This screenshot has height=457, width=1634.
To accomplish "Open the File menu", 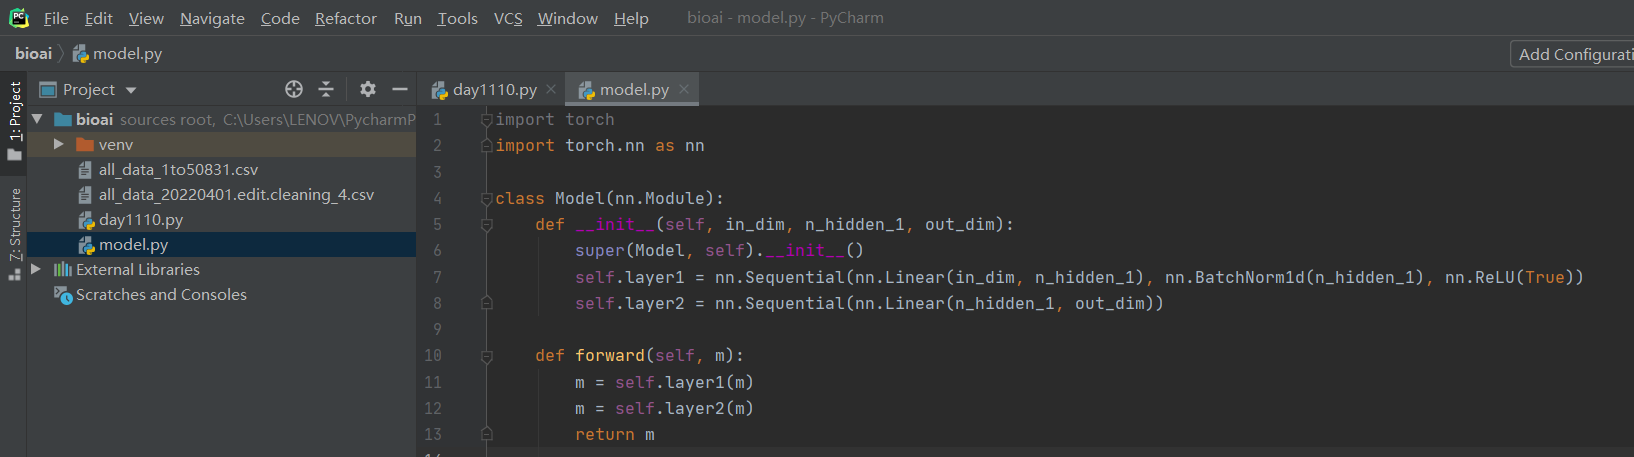I will (56, 18).
